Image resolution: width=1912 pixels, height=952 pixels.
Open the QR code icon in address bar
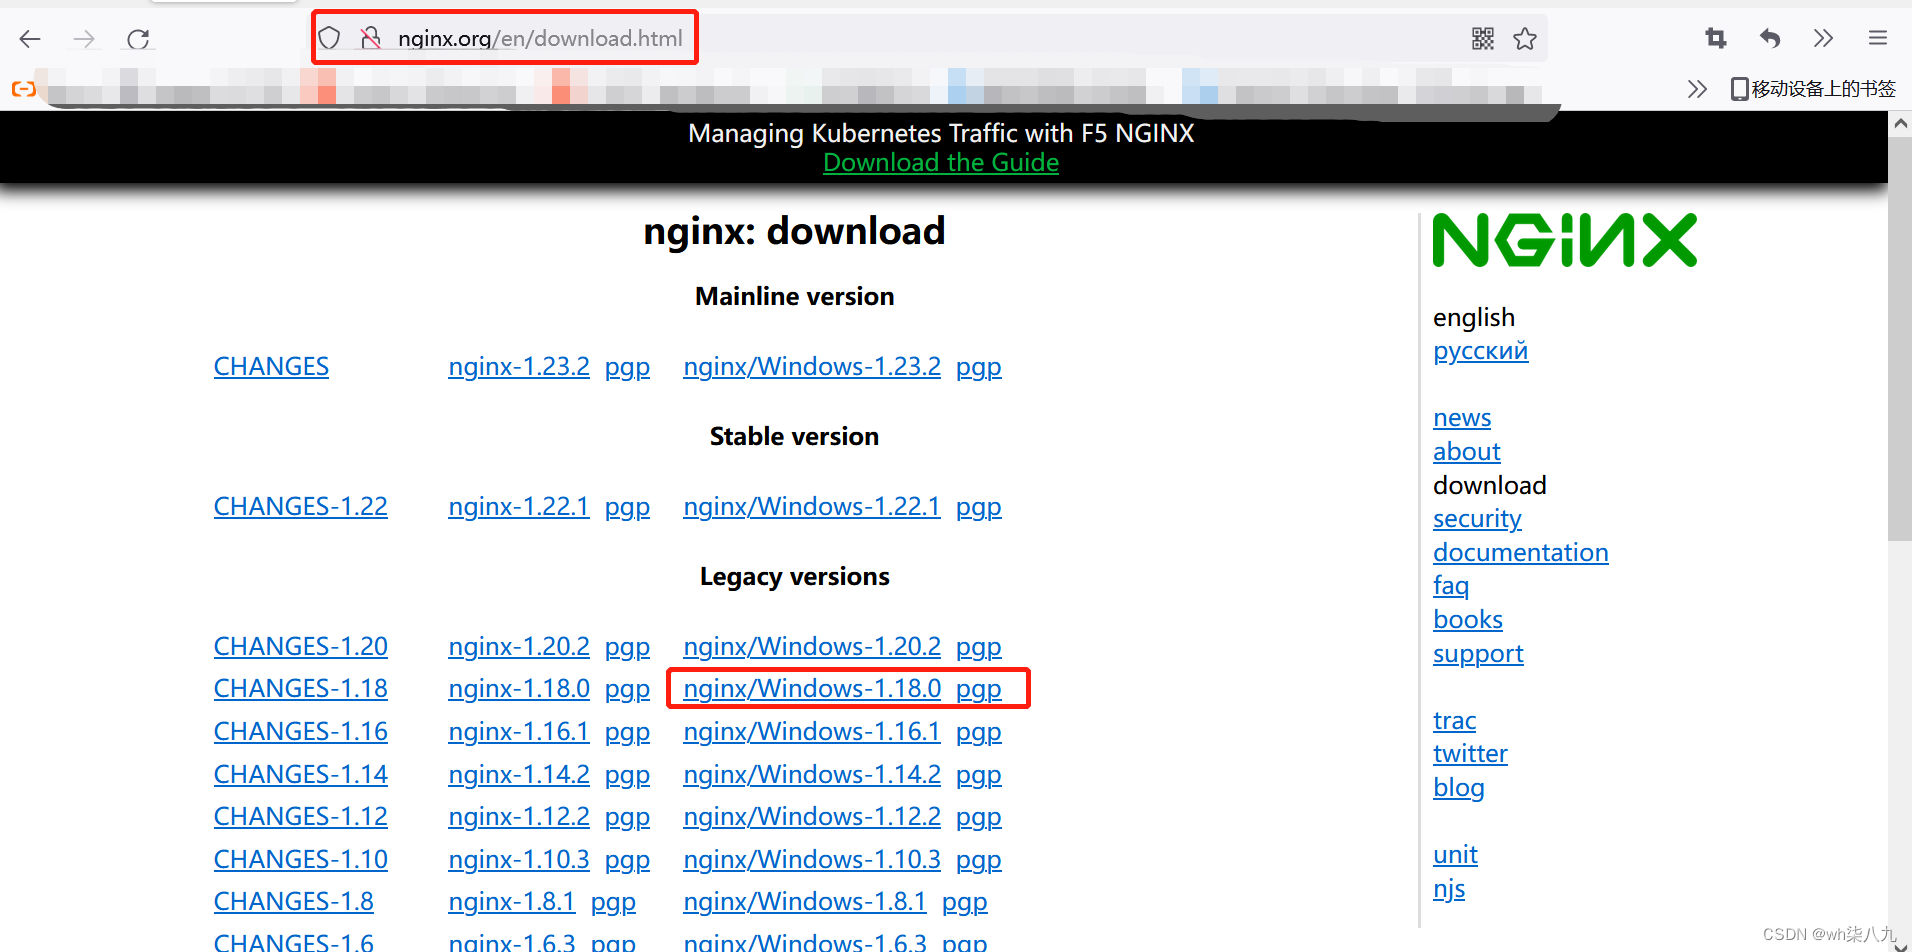coord(1482,37)
